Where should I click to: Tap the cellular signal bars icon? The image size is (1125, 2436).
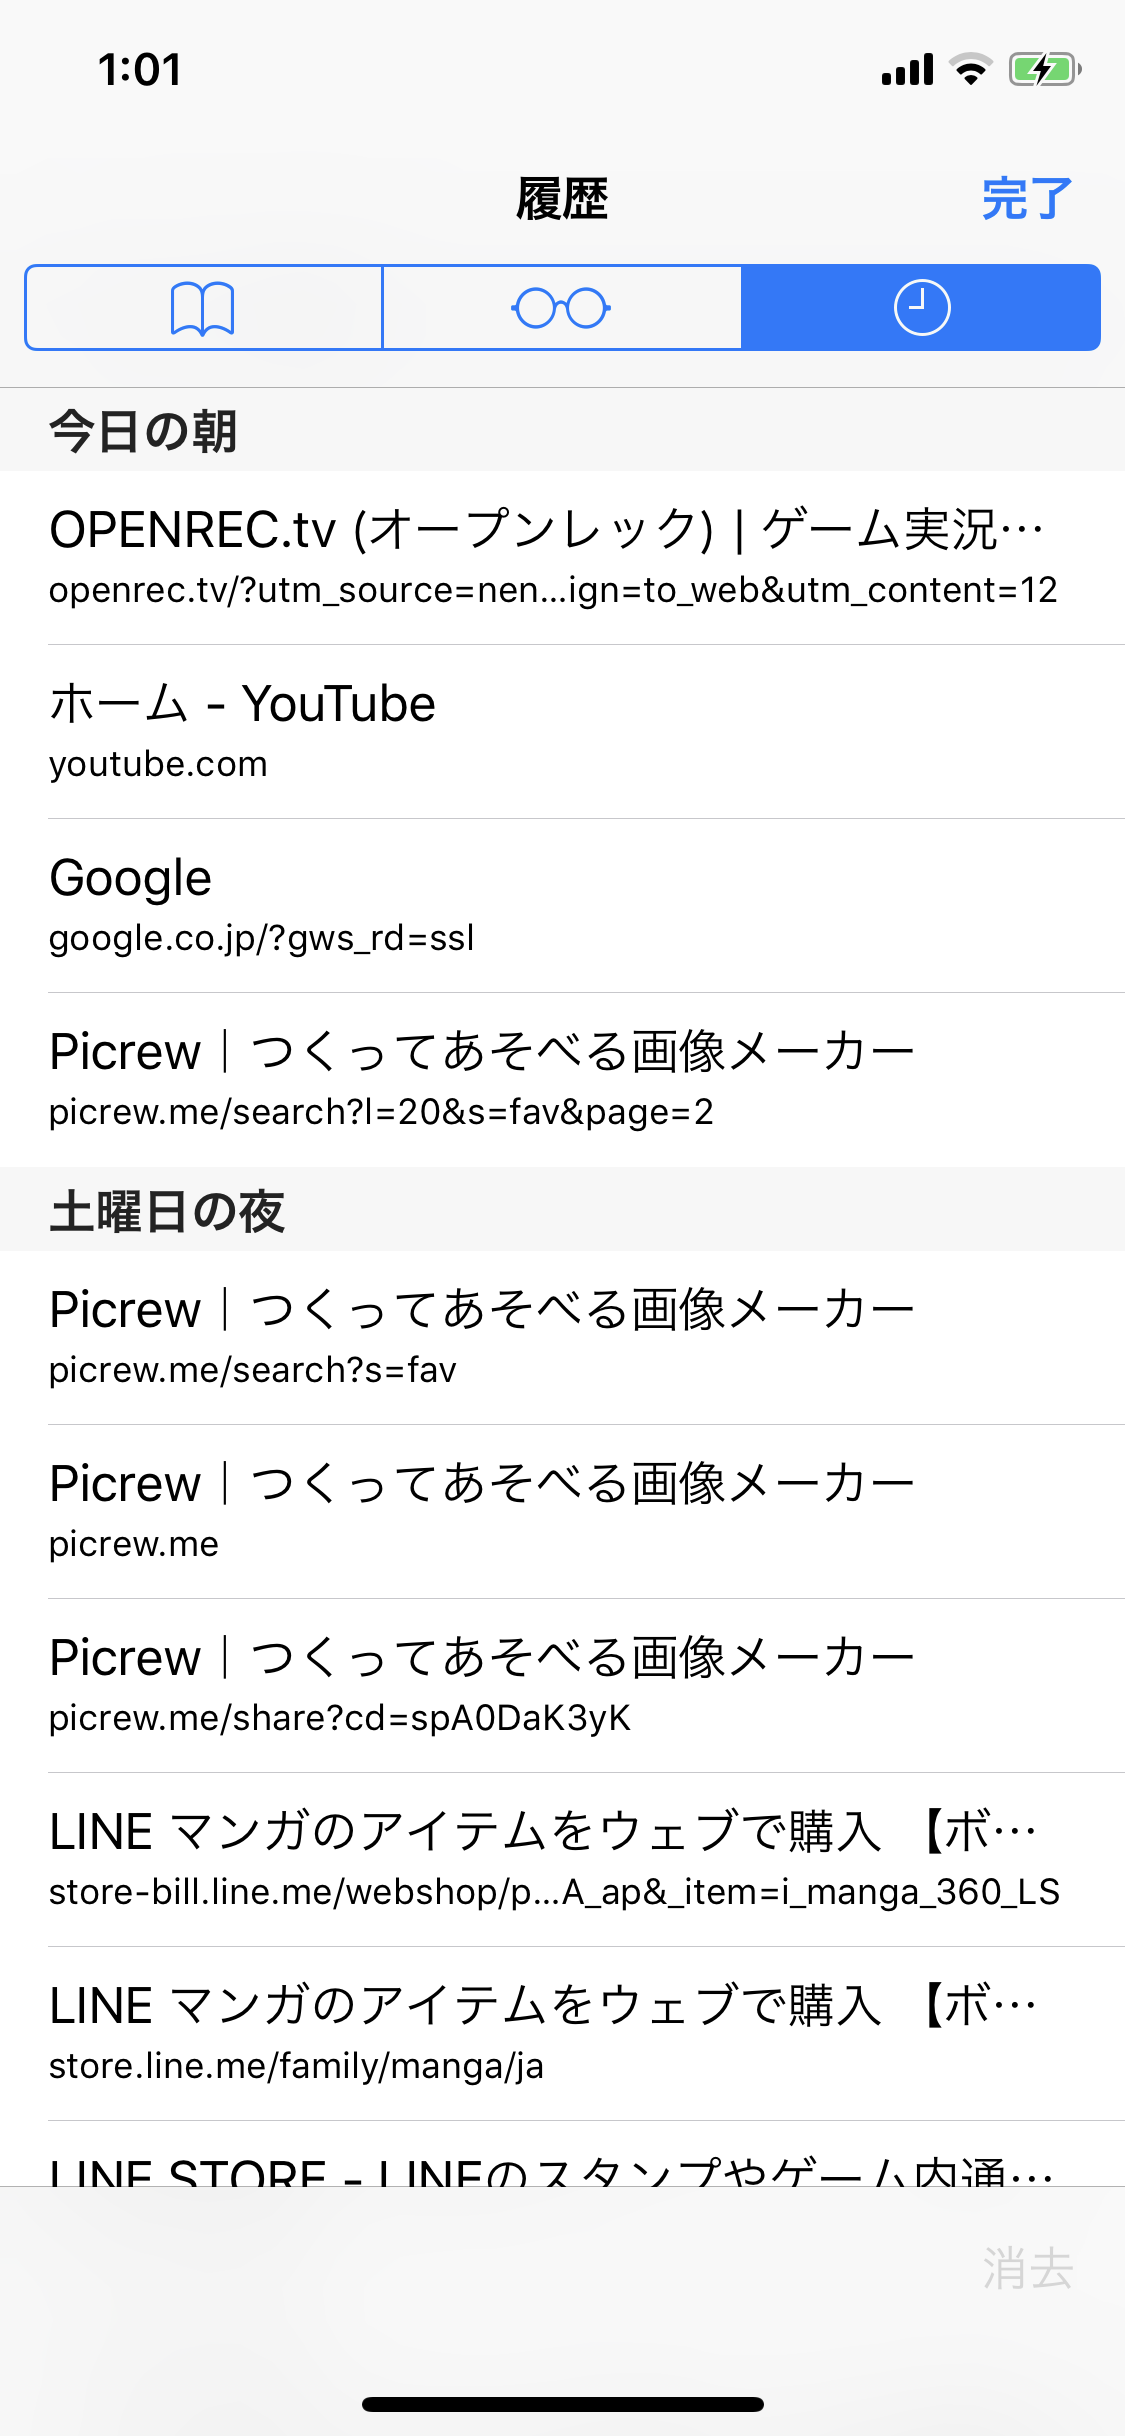pyautogui.click(x=907, y=70)
